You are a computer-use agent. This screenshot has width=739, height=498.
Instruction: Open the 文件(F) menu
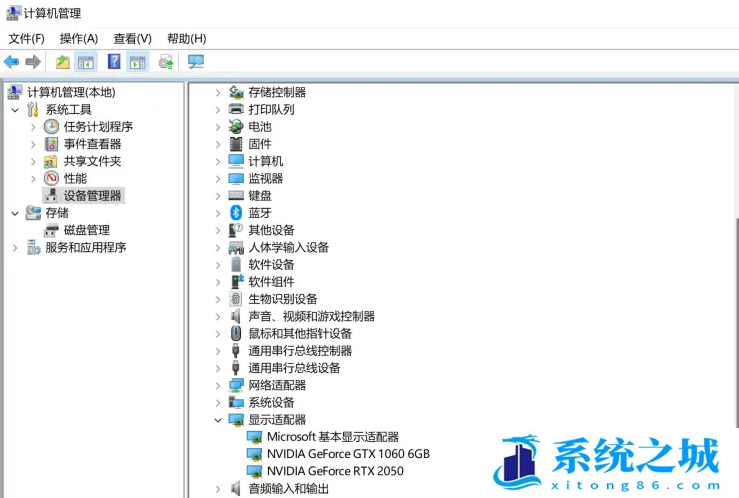click(27, 38)
